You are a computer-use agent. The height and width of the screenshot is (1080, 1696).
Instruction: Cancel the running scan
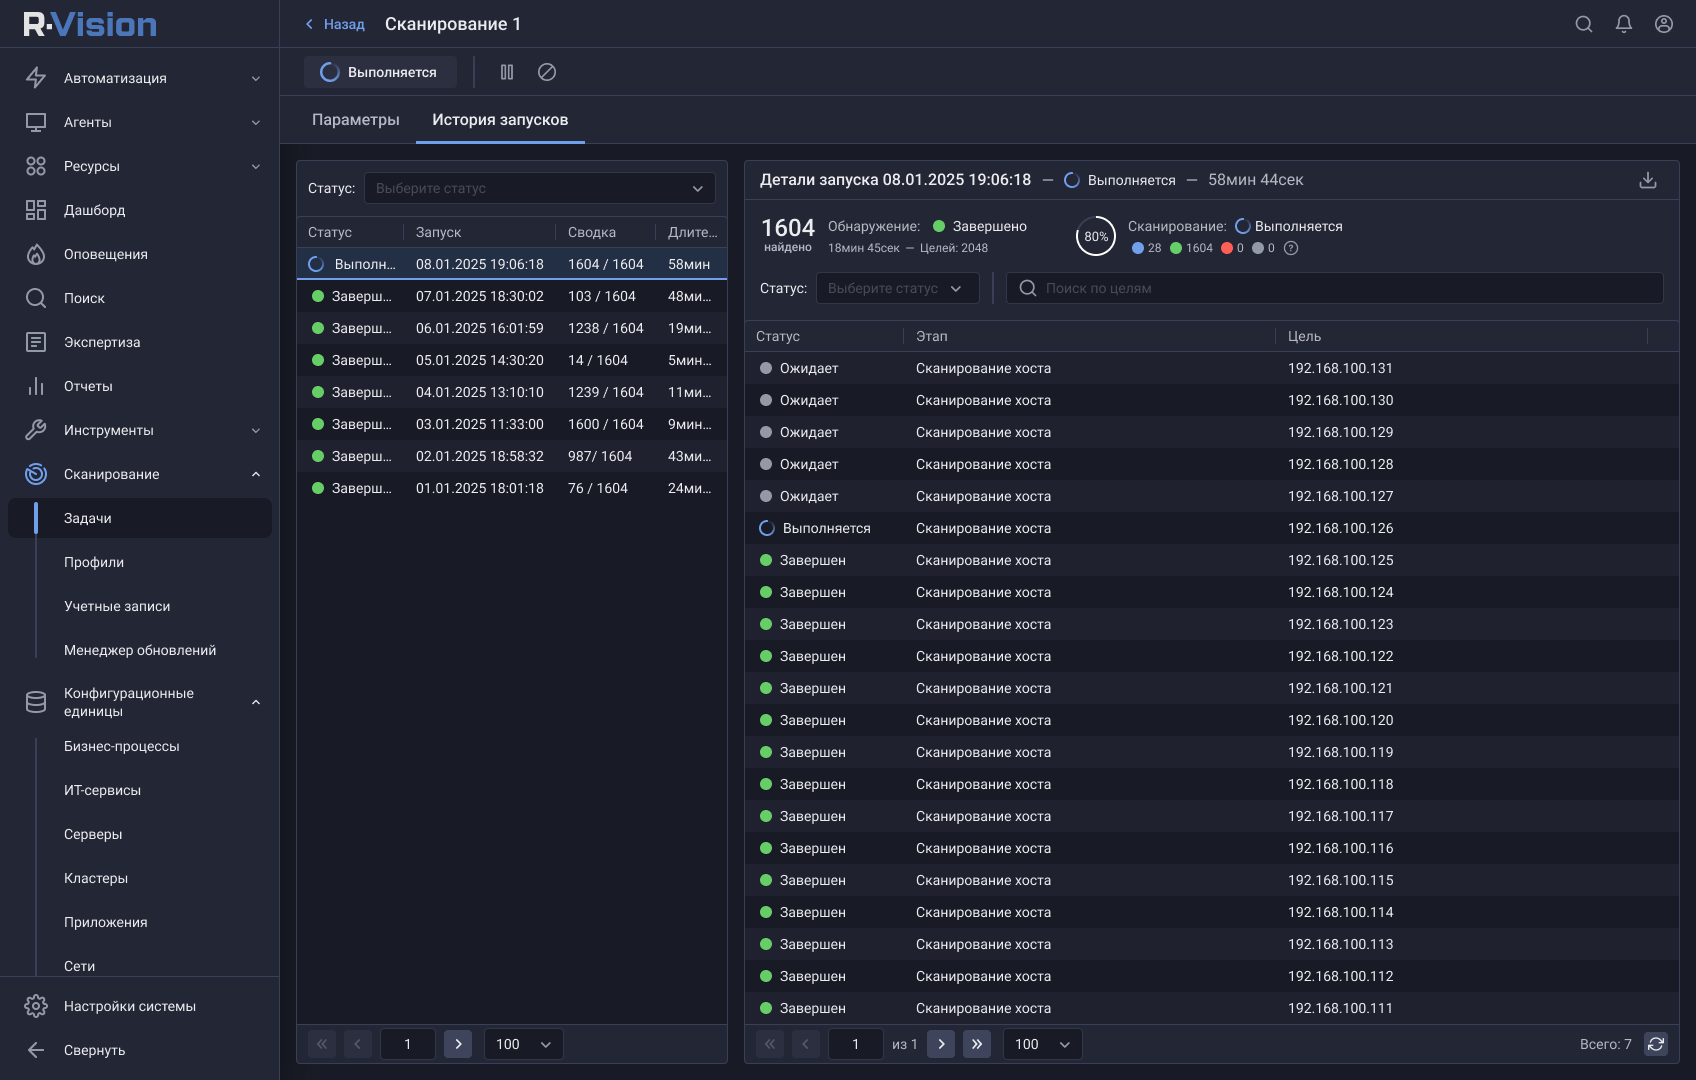[547, 72]
